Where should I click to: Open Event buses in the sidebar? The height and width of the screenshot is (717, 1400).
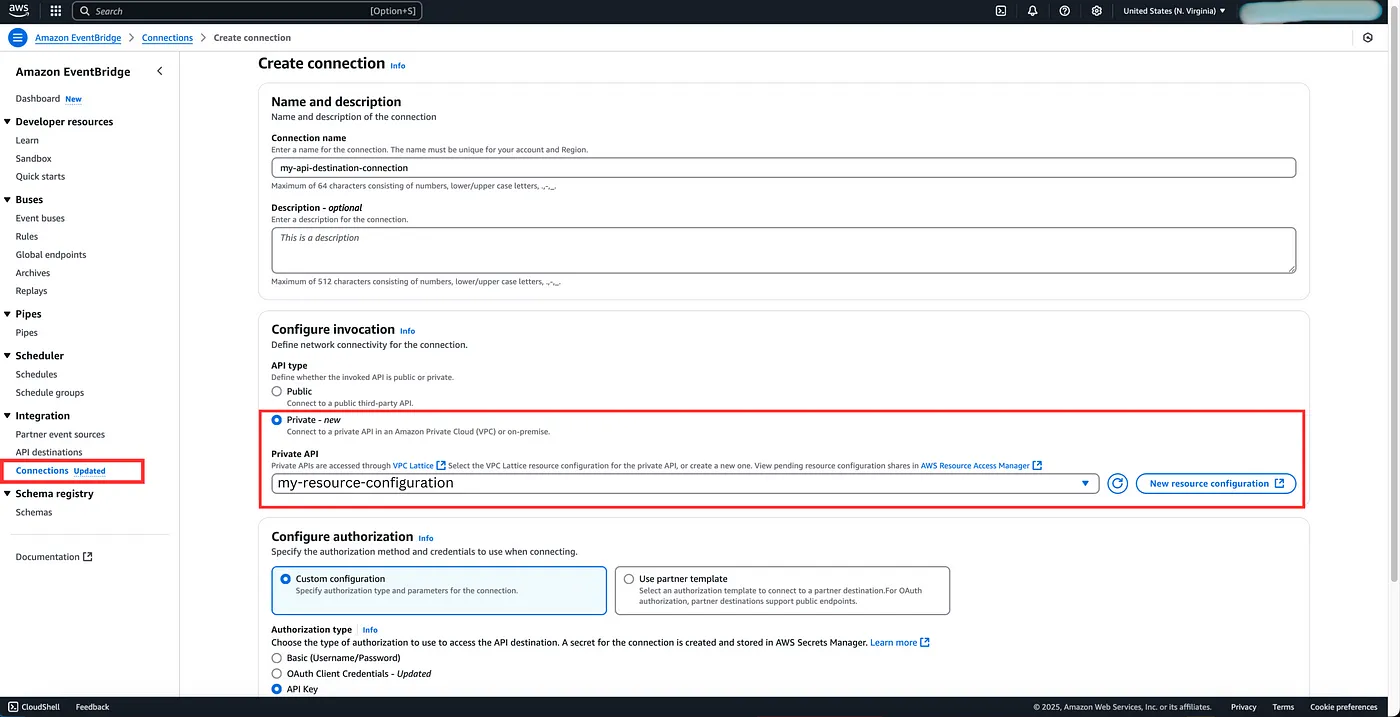click(x=40, y=218)
